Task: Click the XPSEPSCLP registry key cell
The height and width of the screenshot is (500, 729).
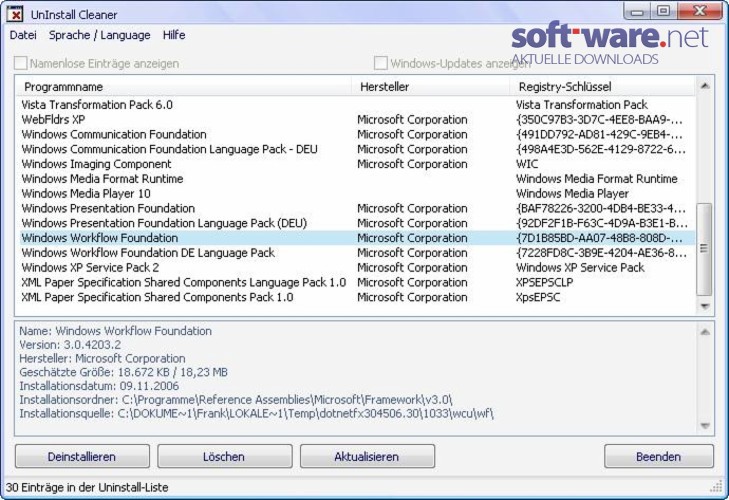Action: pyautogui.click(x=544, y=283)
